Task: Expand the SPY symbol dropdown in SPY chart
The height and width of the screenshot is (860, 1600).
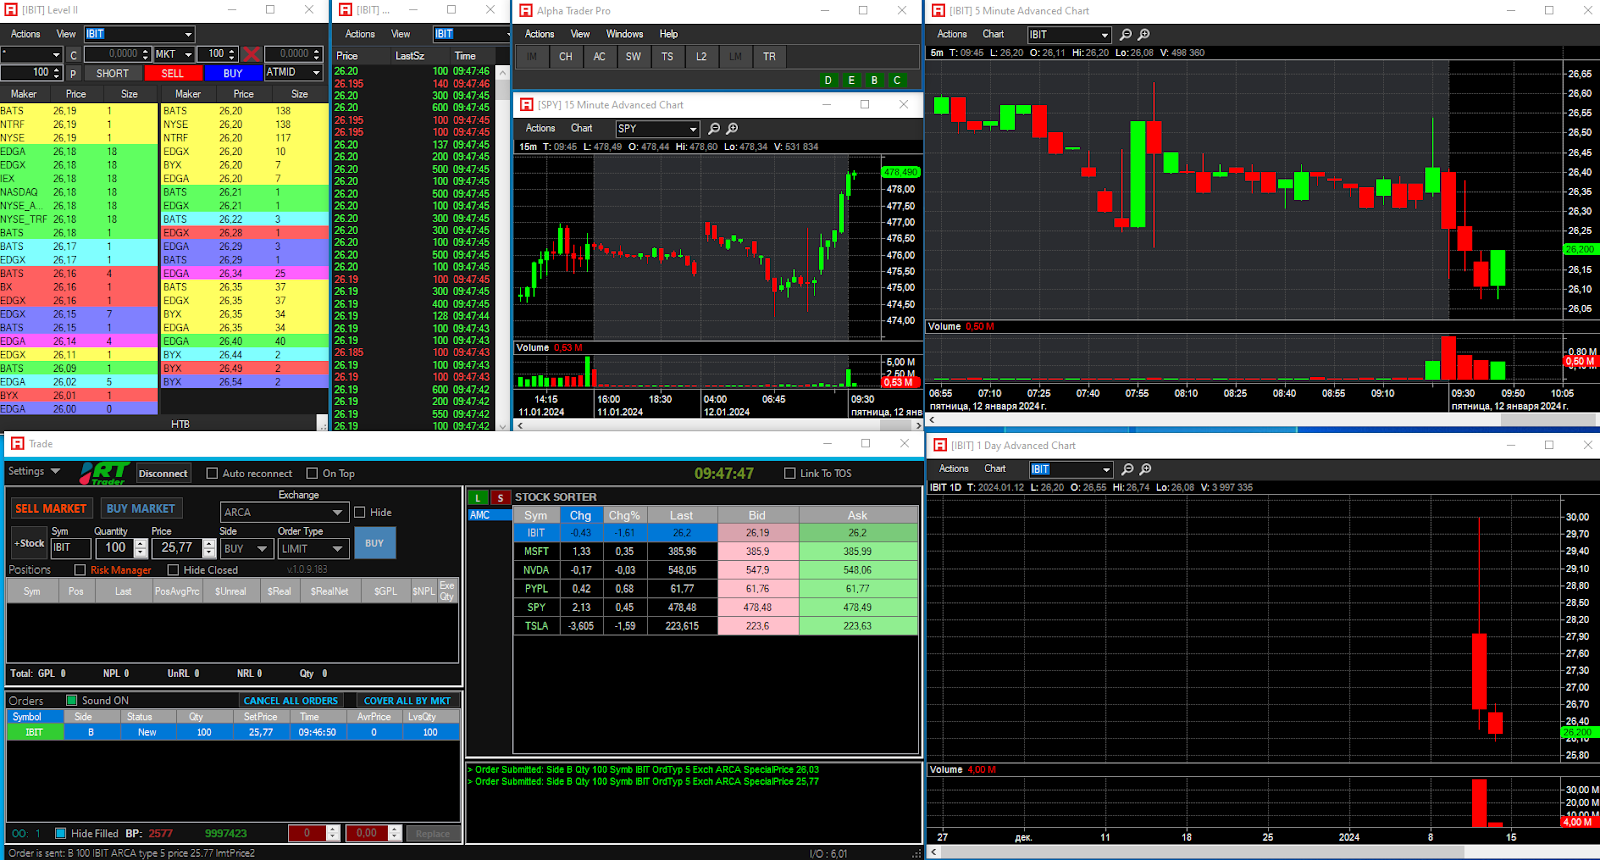Action: (693, 129)
